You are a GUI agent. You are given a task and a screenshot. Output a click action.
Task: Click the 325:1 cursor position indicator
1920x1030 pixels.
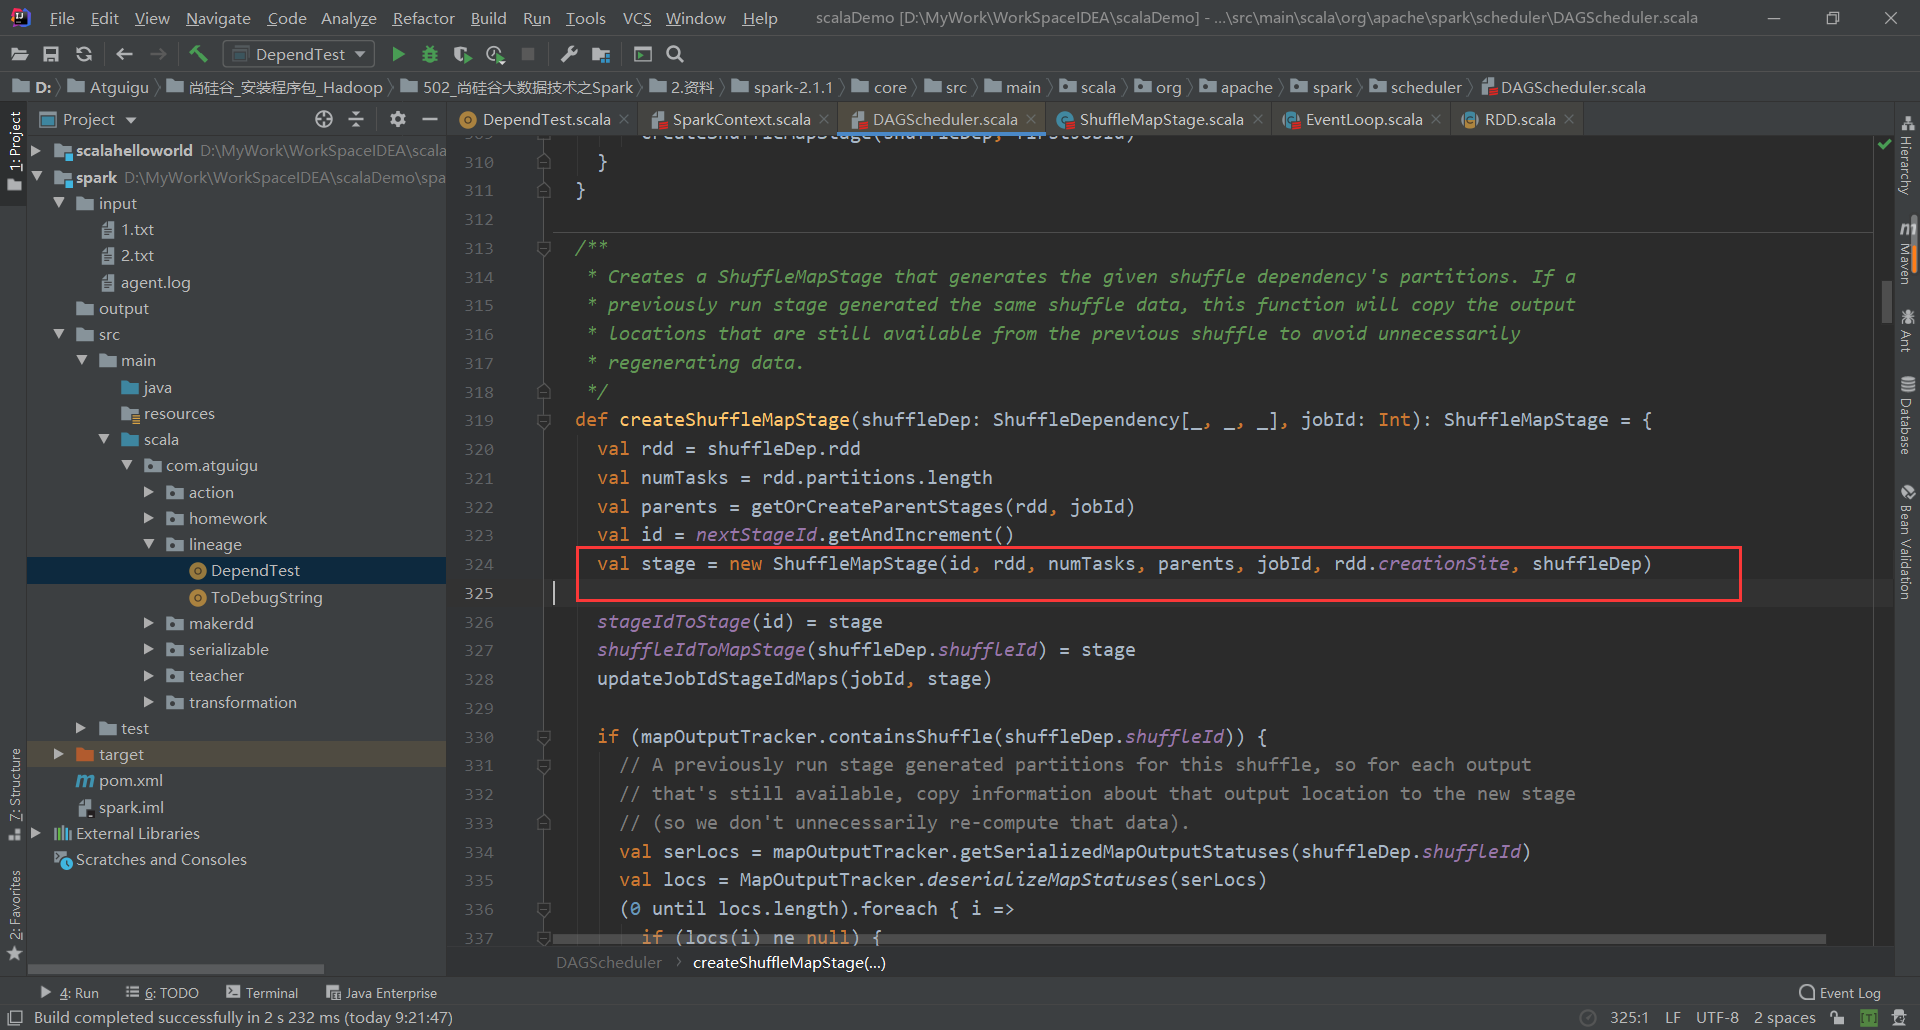[1629, 1017]
